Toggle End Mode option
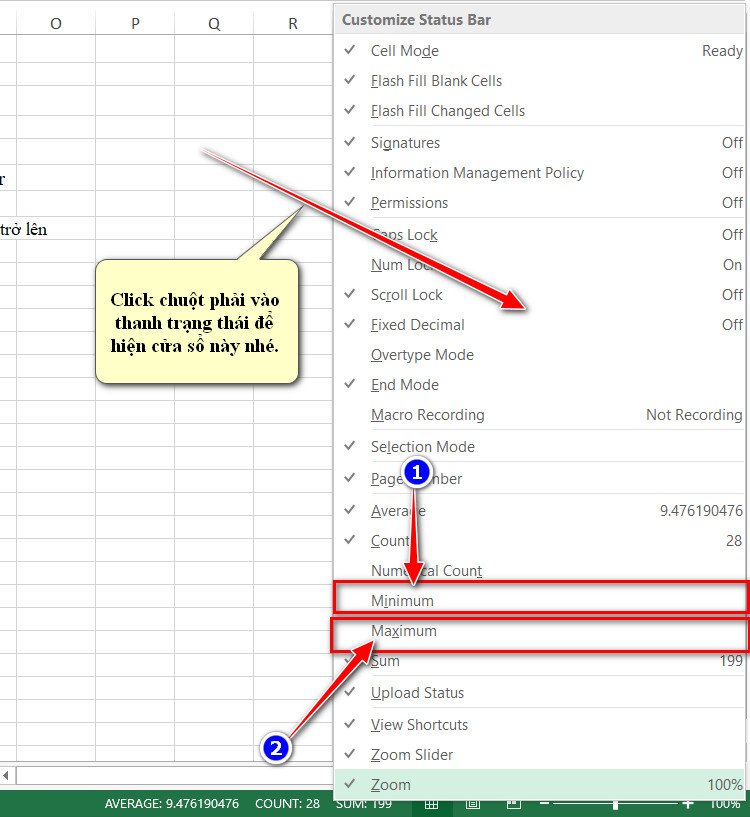This screenshot has width=750, height=817. (539, 385)
